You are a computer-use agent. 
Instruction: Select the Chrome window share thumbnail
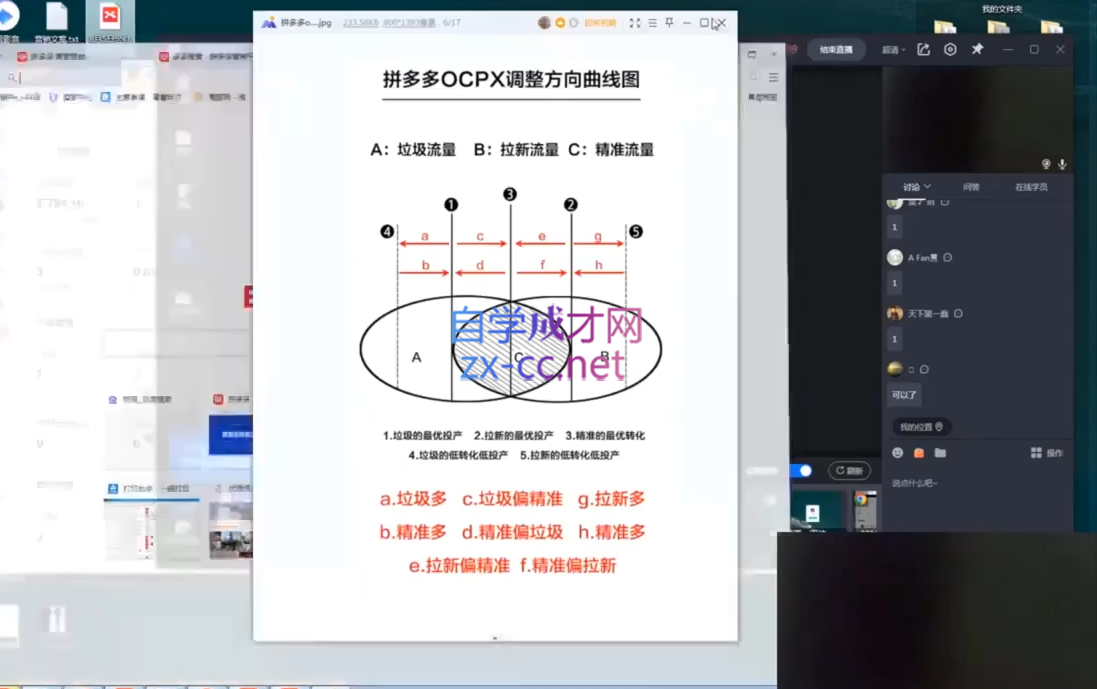pyautogui.click(x=865, y=510)
